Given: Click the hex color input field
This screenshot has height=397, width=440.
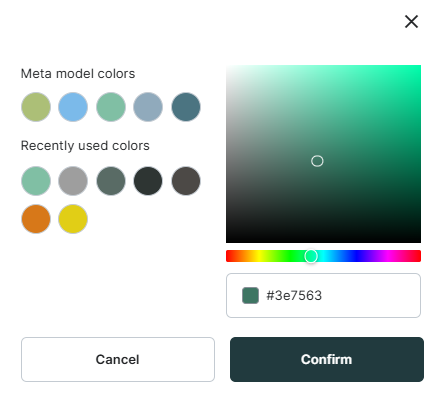Looking at the screenshot, I should tap(323, 295).
